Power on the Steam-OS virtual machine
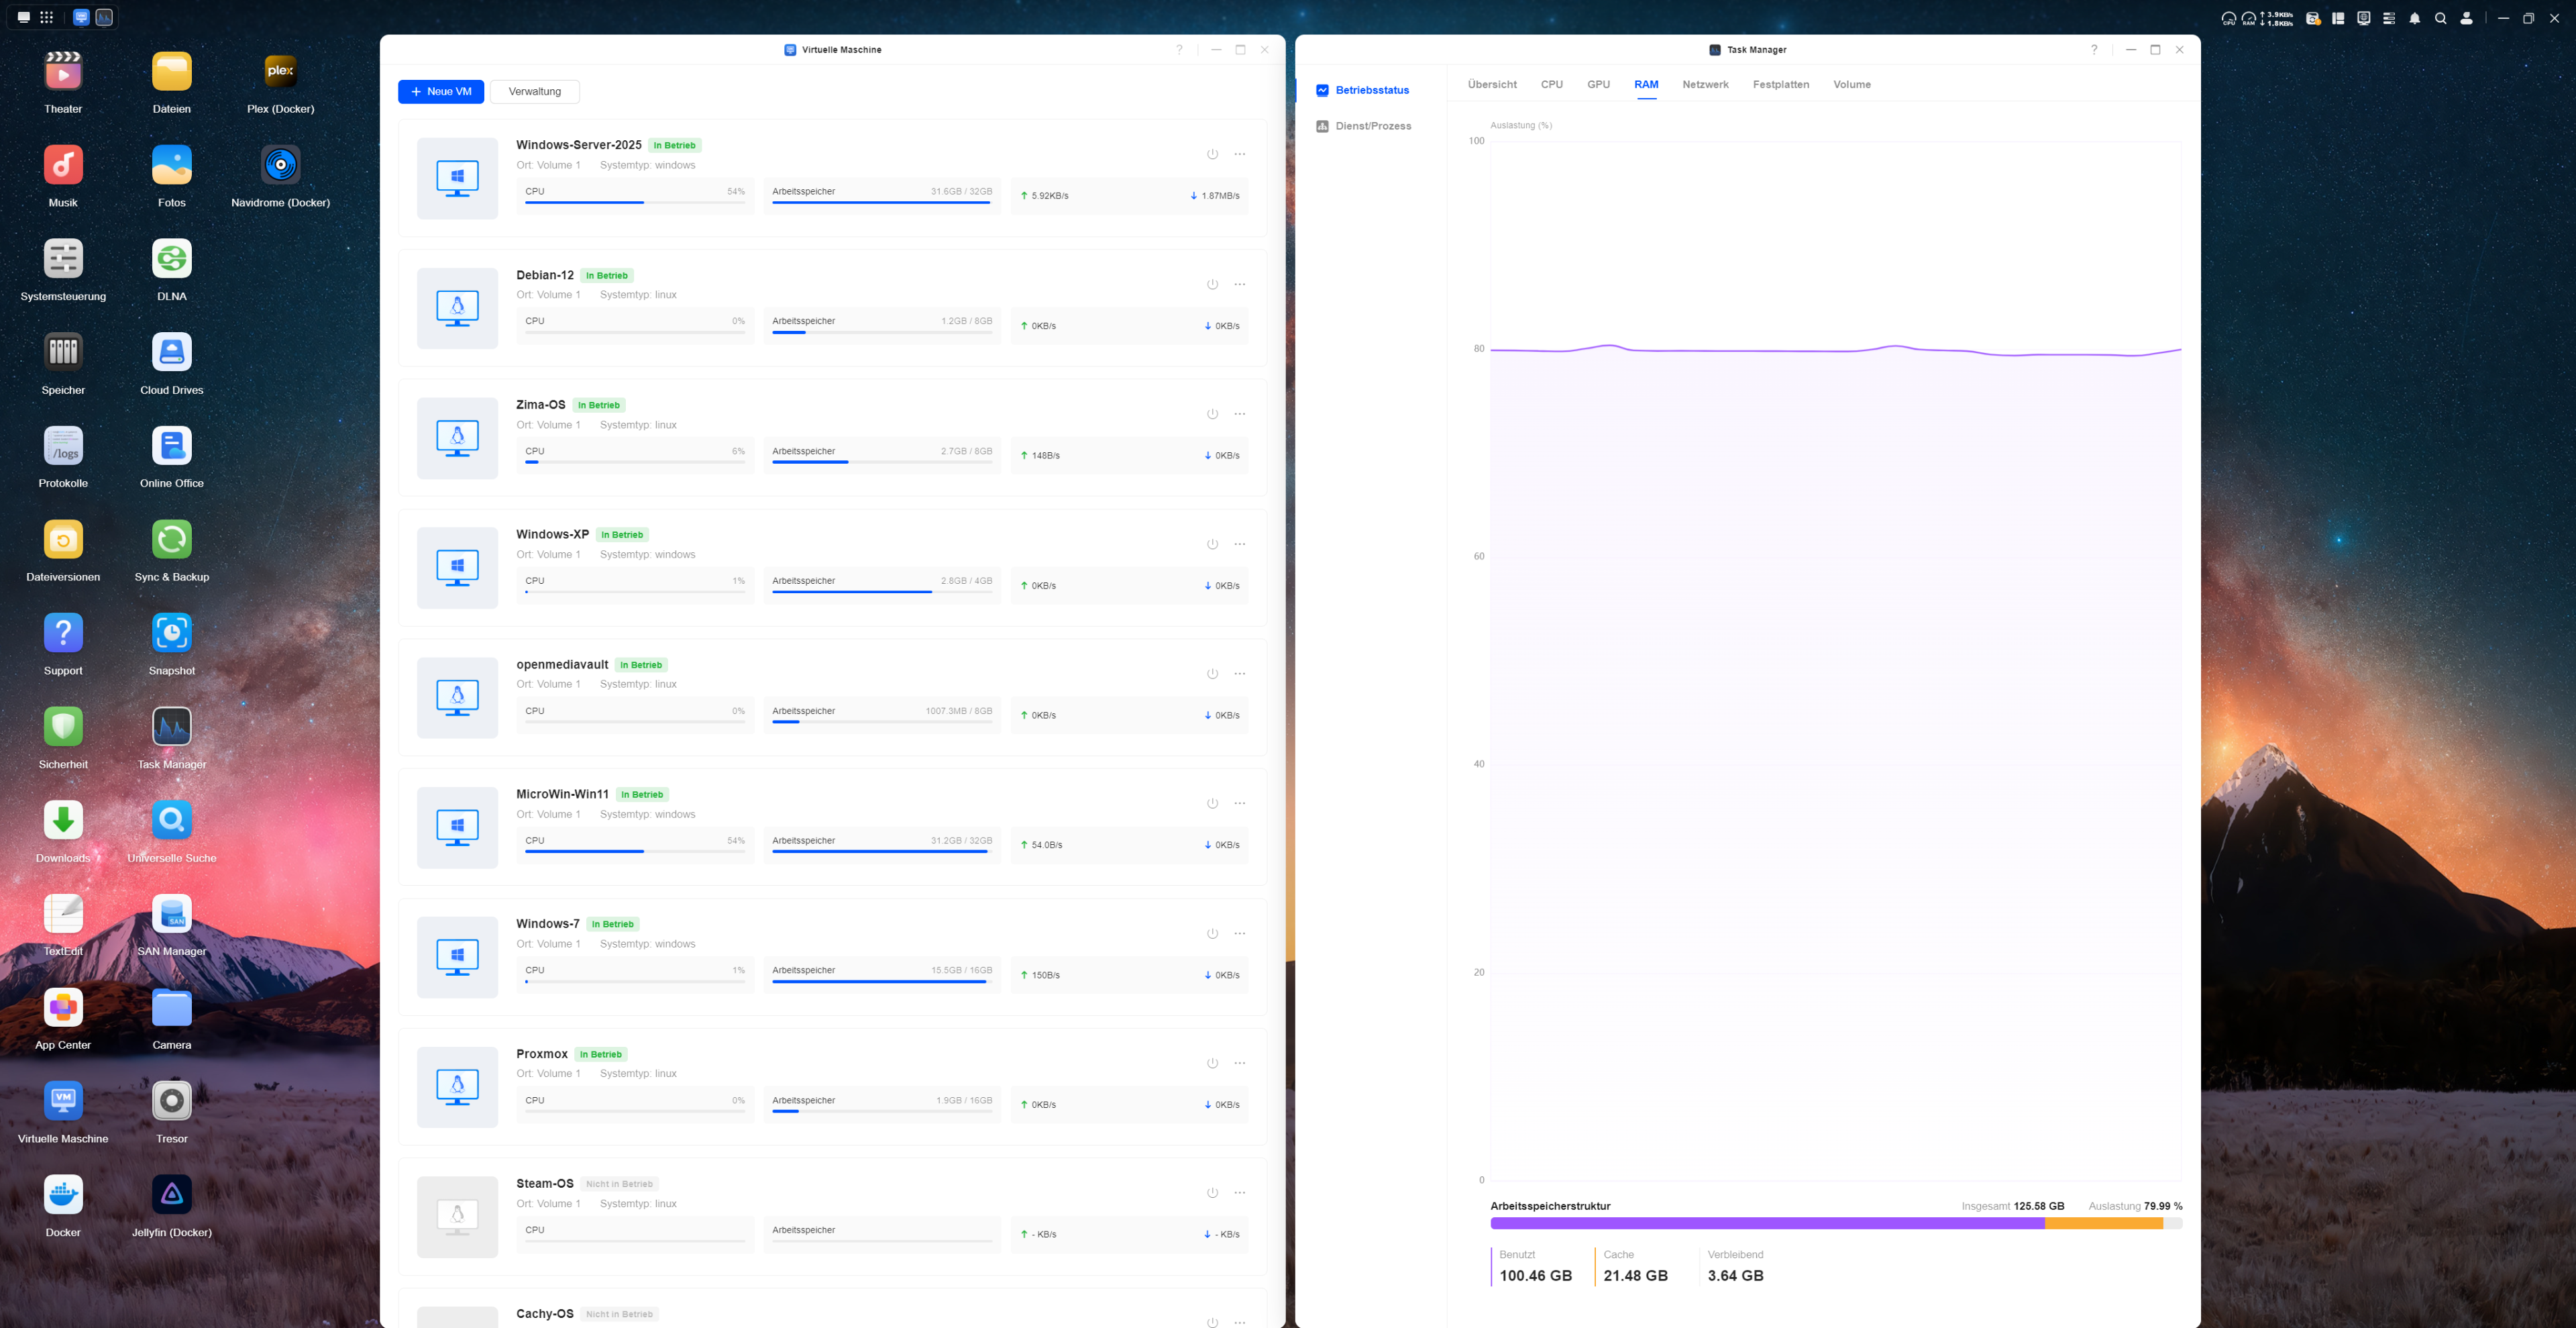Viewport: 2576px width, 1328px height. coord(1212,1193)
